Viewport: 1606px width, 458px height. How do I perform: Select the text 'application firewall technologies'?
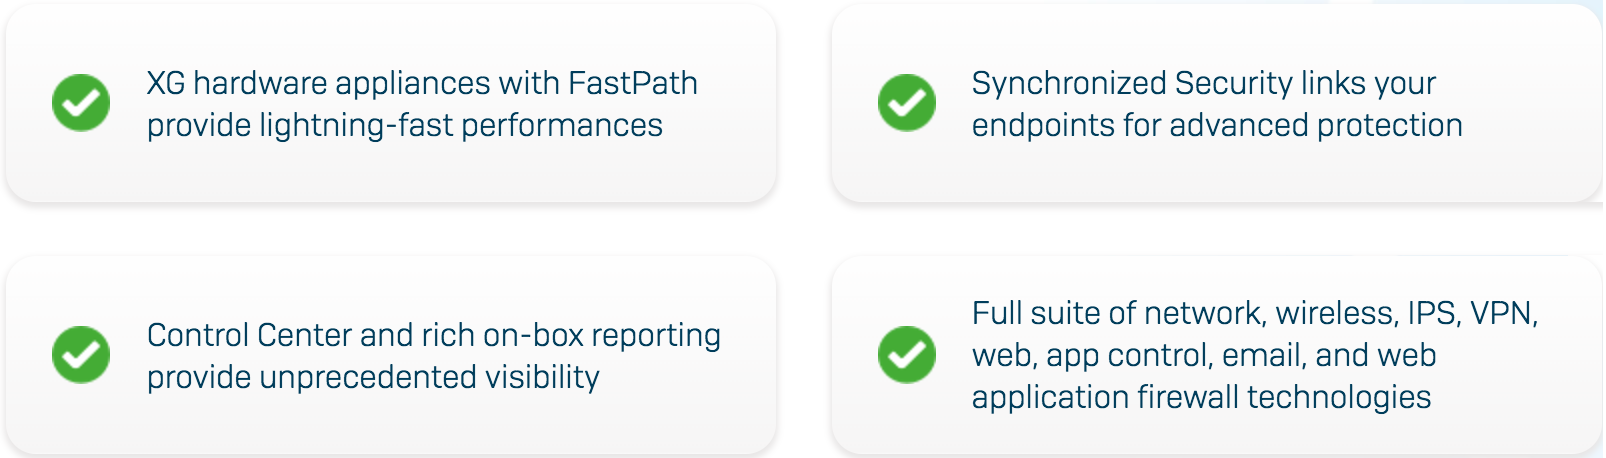pos(1201,397)
